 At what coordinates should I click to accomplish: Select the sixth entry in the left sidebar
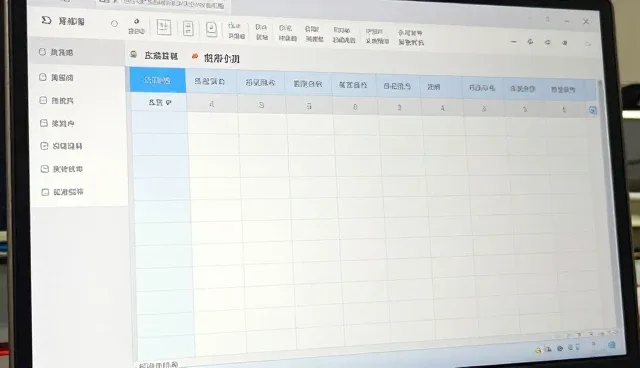62,169
